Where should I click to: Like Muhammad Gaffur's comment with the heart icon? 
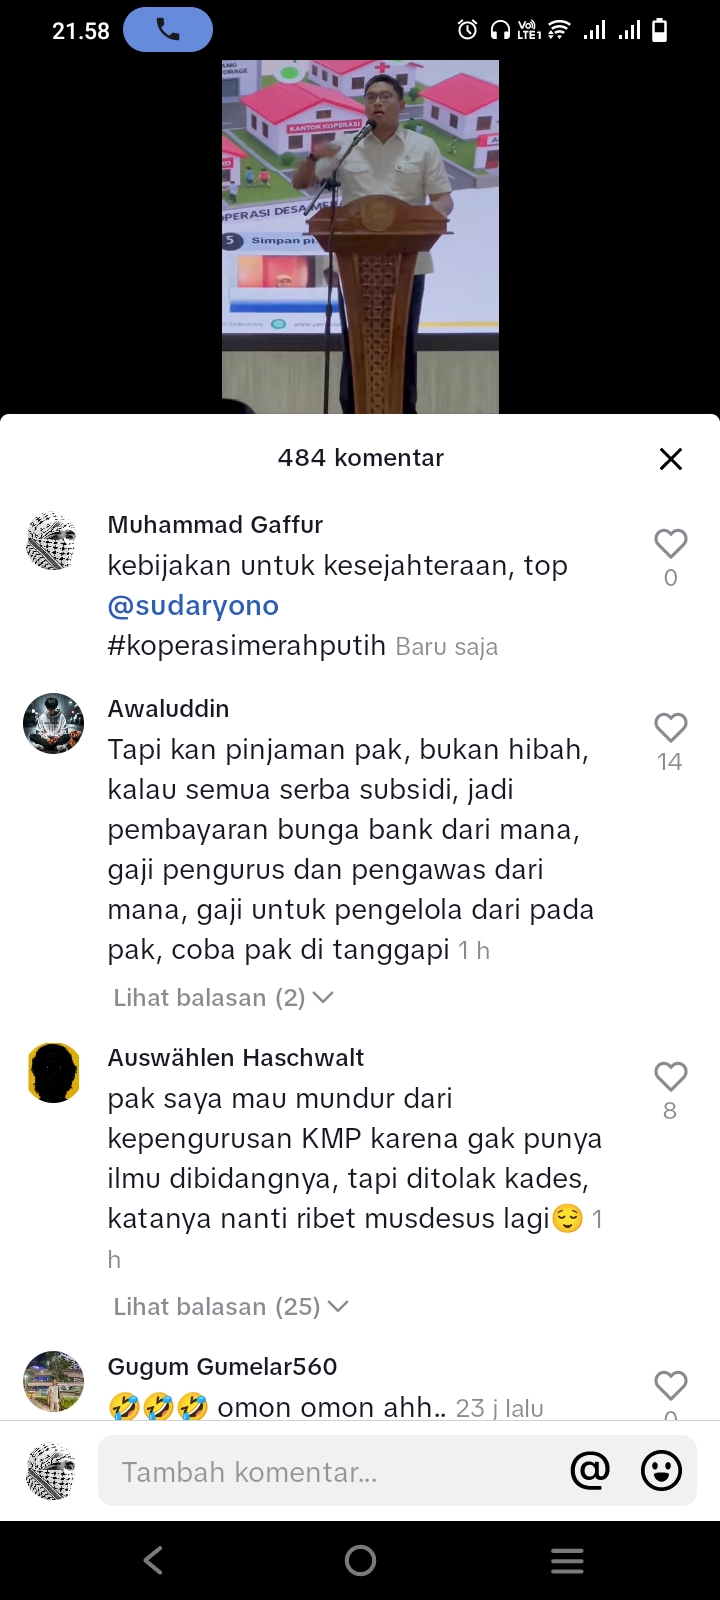coord(670,543)
